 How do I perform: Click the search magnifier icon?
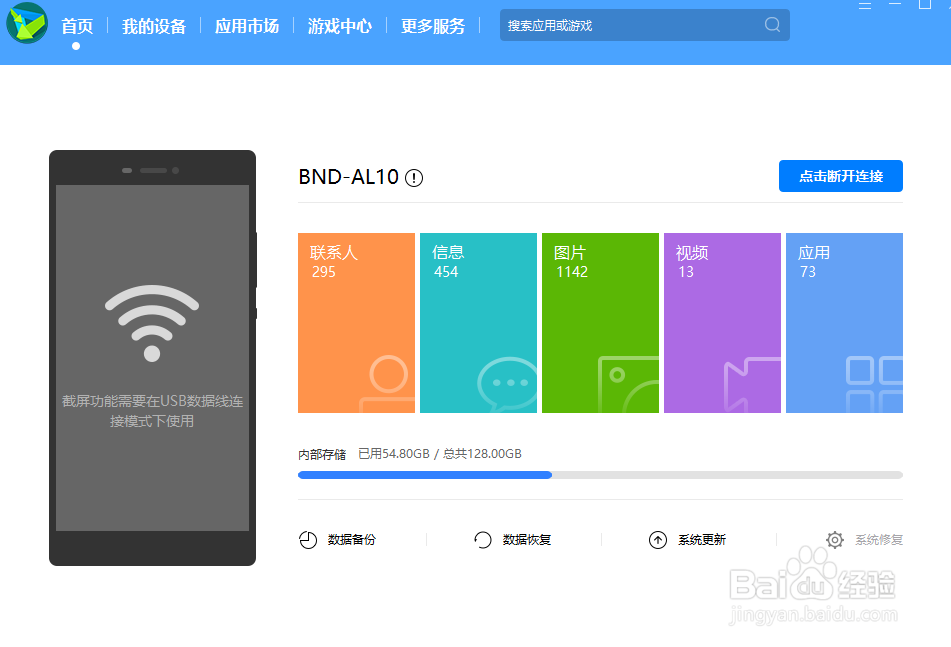pyautogui.click(x=772, y=24)
